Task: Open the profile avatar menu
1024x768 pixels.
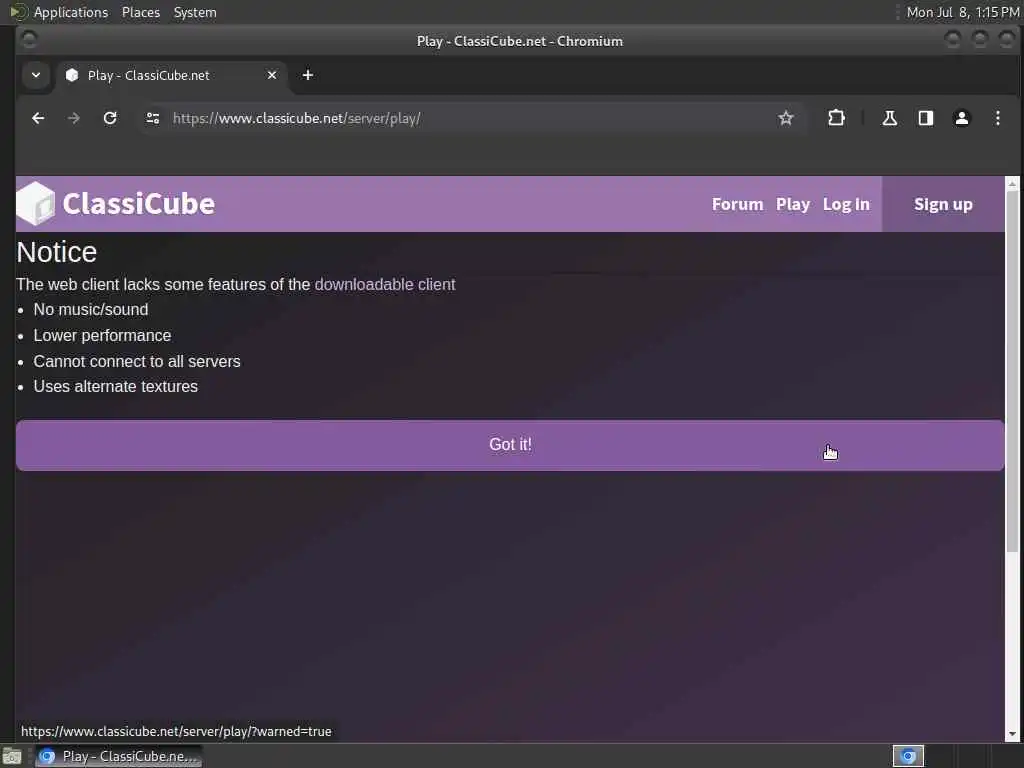Action: pos(961,118)
